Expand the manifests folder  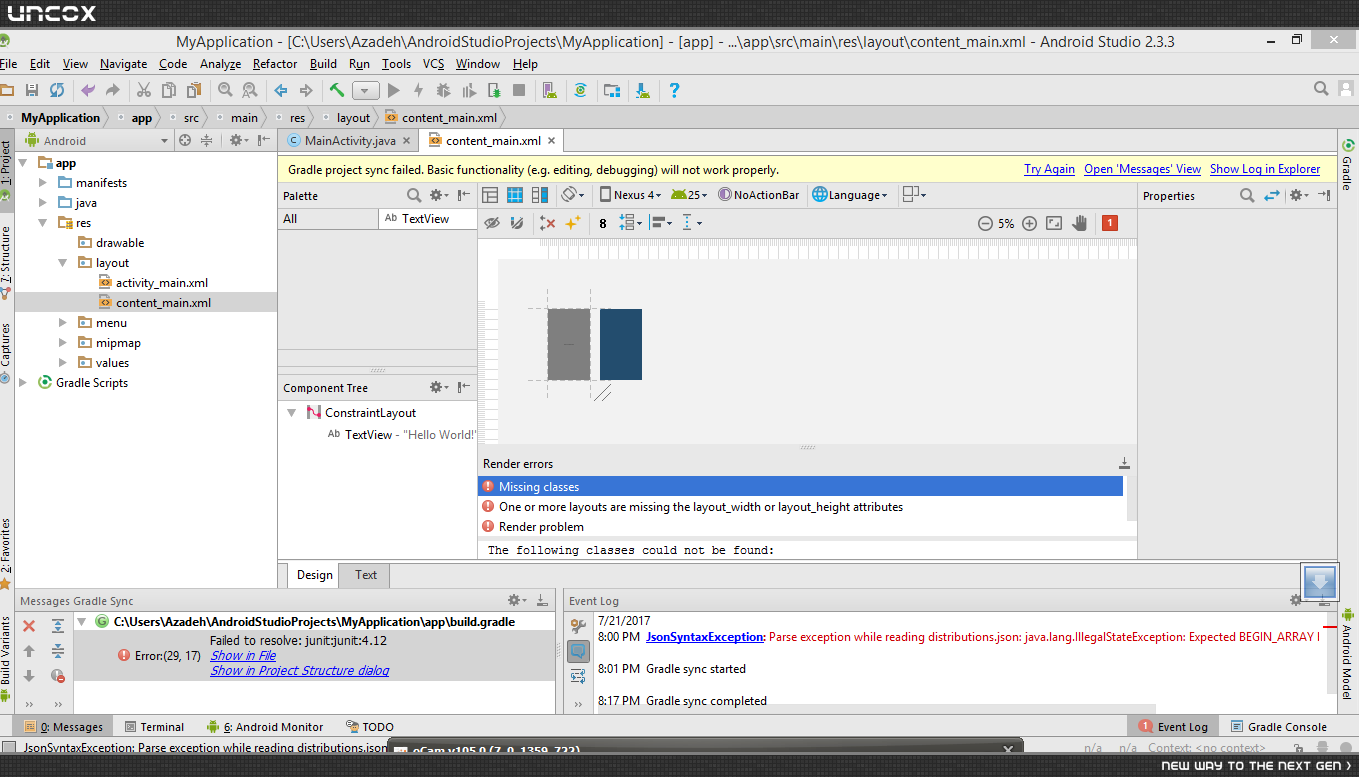(42, 183)
